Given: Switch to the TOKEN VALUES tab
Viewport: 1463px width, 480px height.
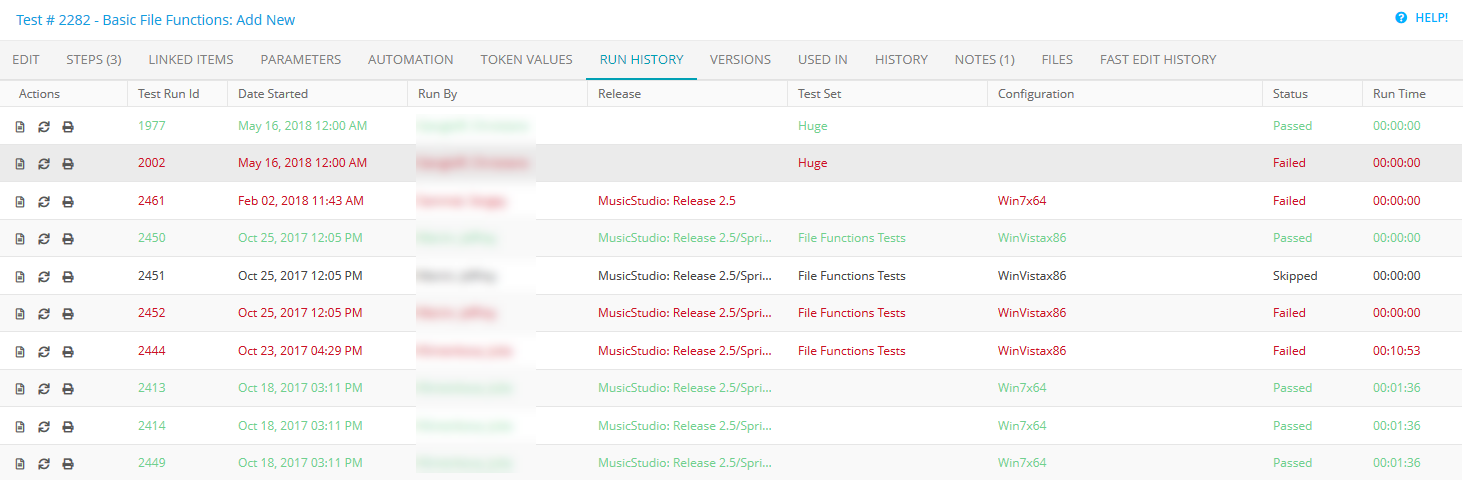Looking at the screenshot, I should point(527,60).
